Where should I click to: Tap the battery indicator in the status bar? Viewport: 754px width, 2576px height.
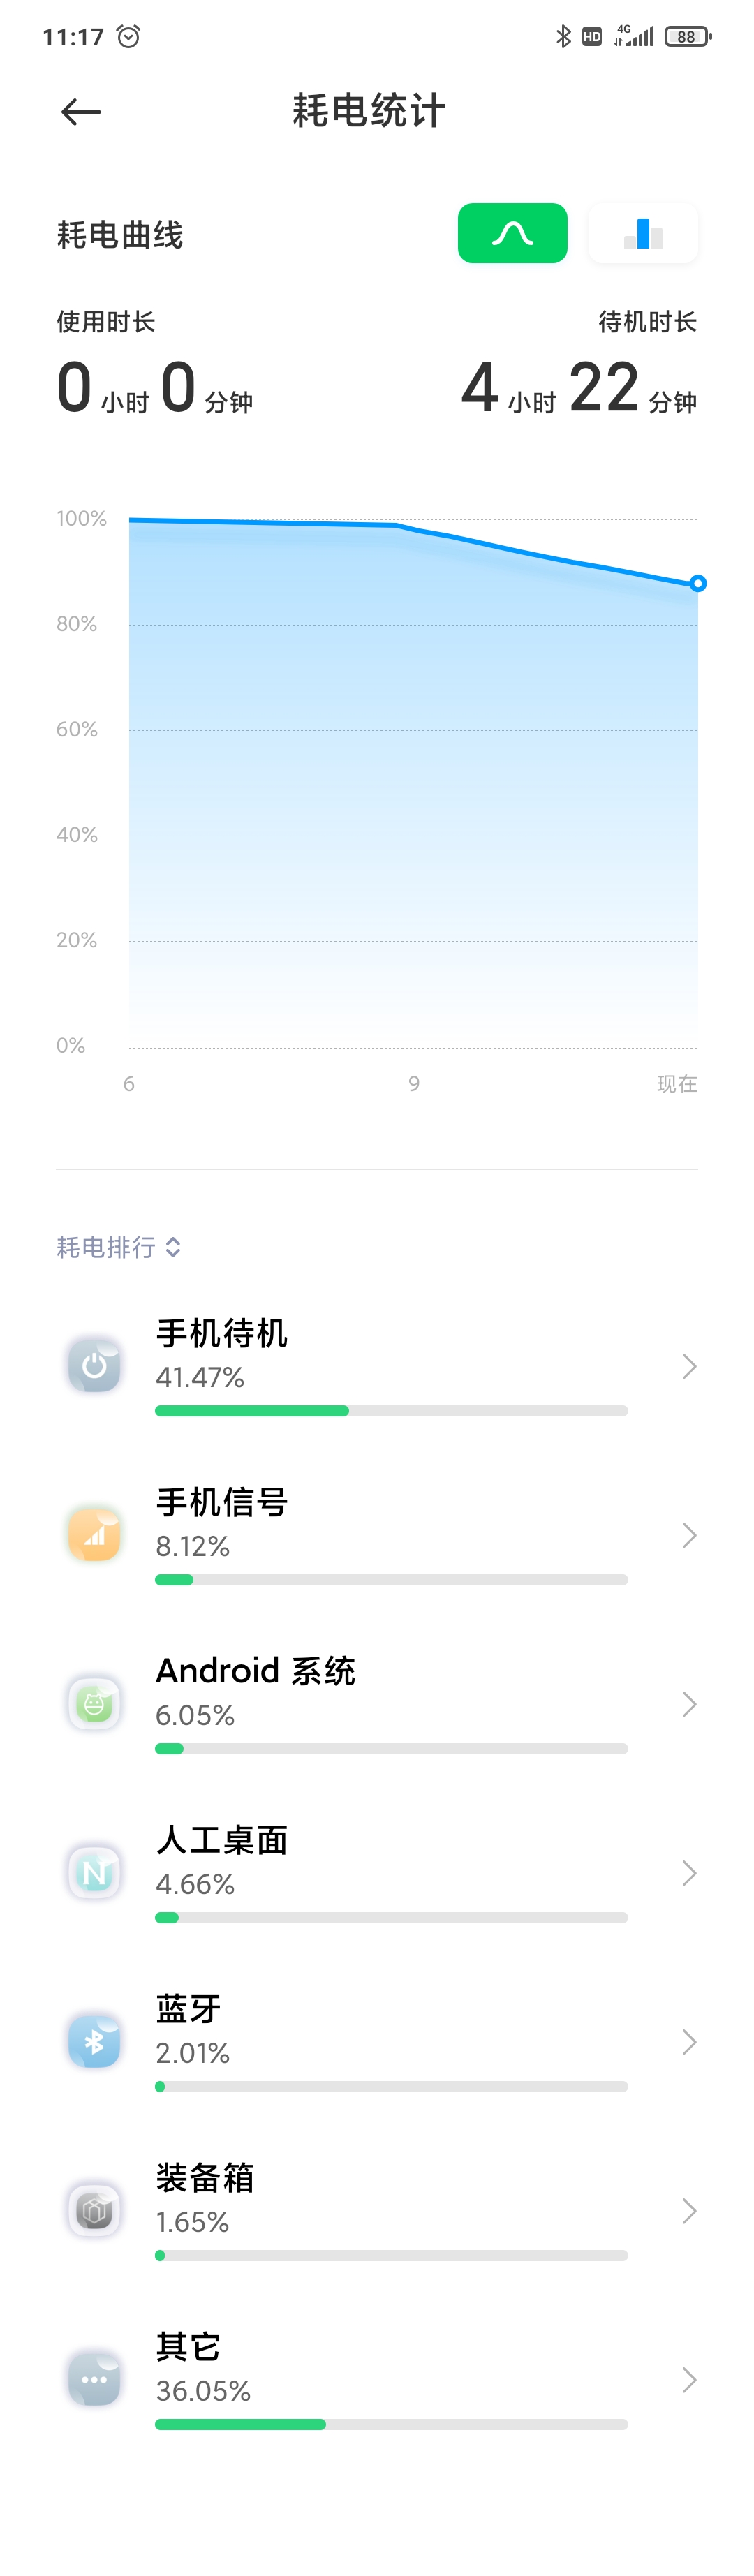(688, 37)
